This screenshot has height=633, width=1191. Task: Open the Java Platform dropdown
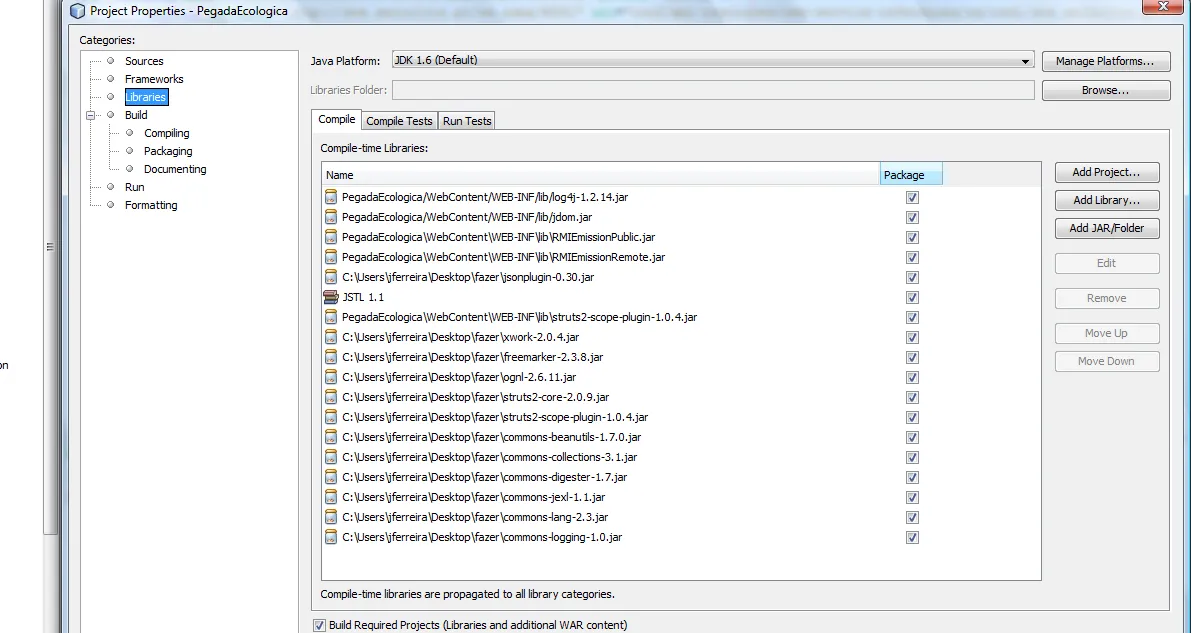tap(712, 61)
